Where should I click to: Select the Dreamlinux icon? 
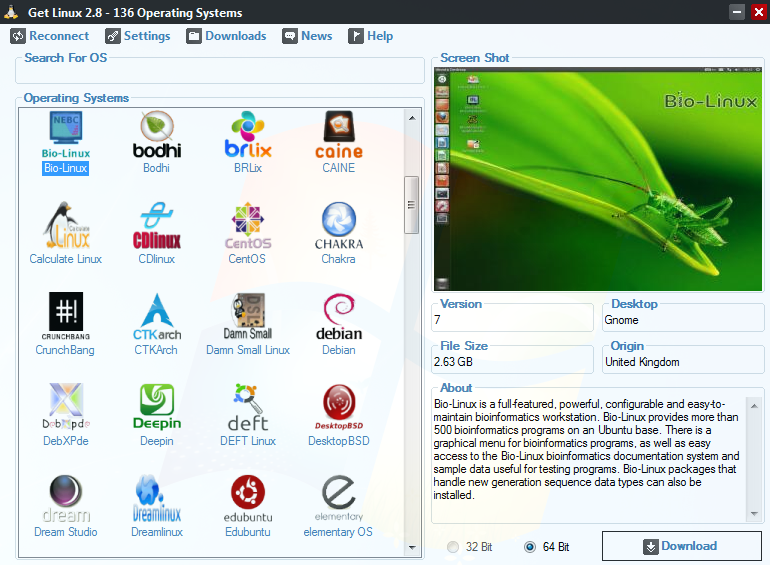pyautogui.click(x=157, y=499)
